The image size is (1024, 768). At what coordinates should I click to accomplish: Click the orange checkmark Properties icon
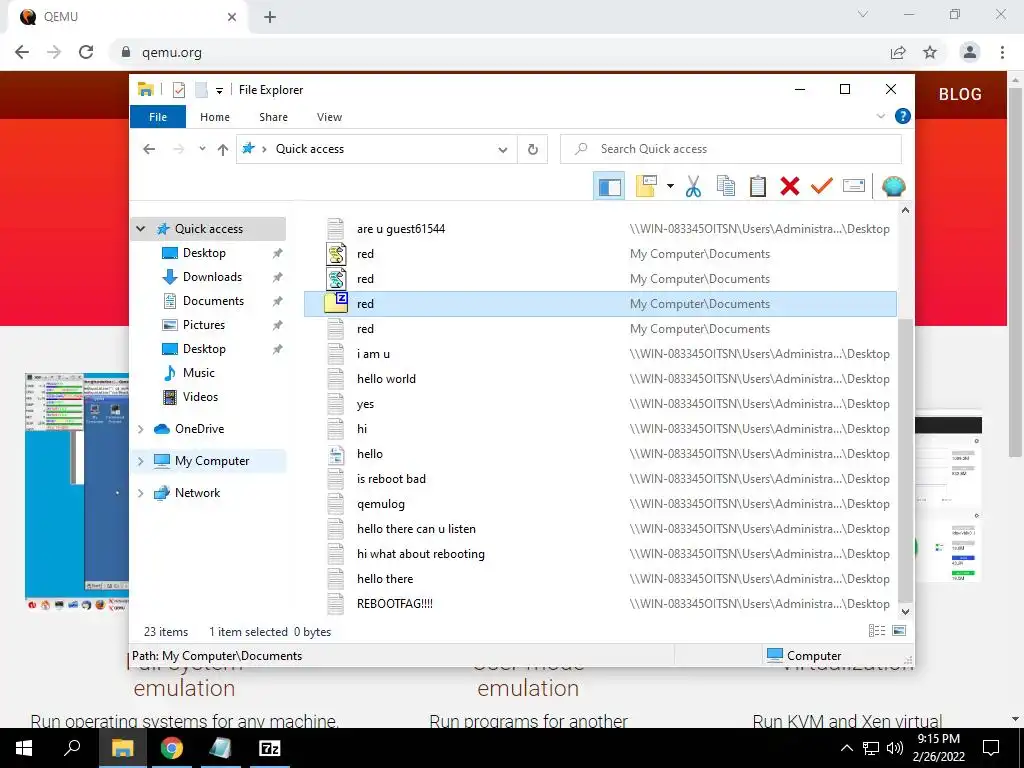(x=822, y=187)
